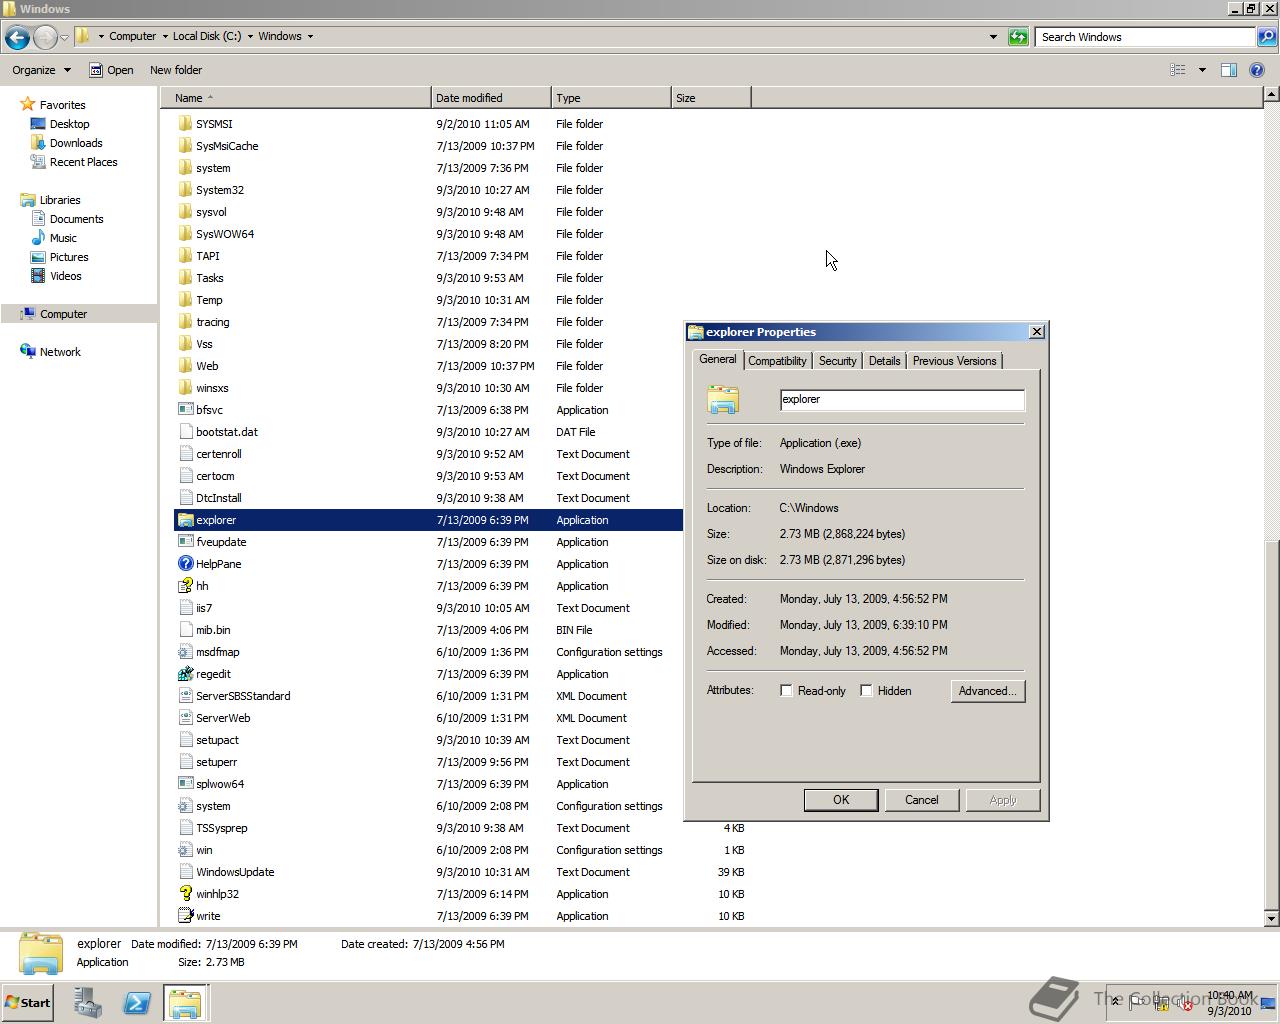Image resolution: width=1280 pixels, height=1024 pixels.
Task: Open the Videos library
Action: tap(65, 276)
